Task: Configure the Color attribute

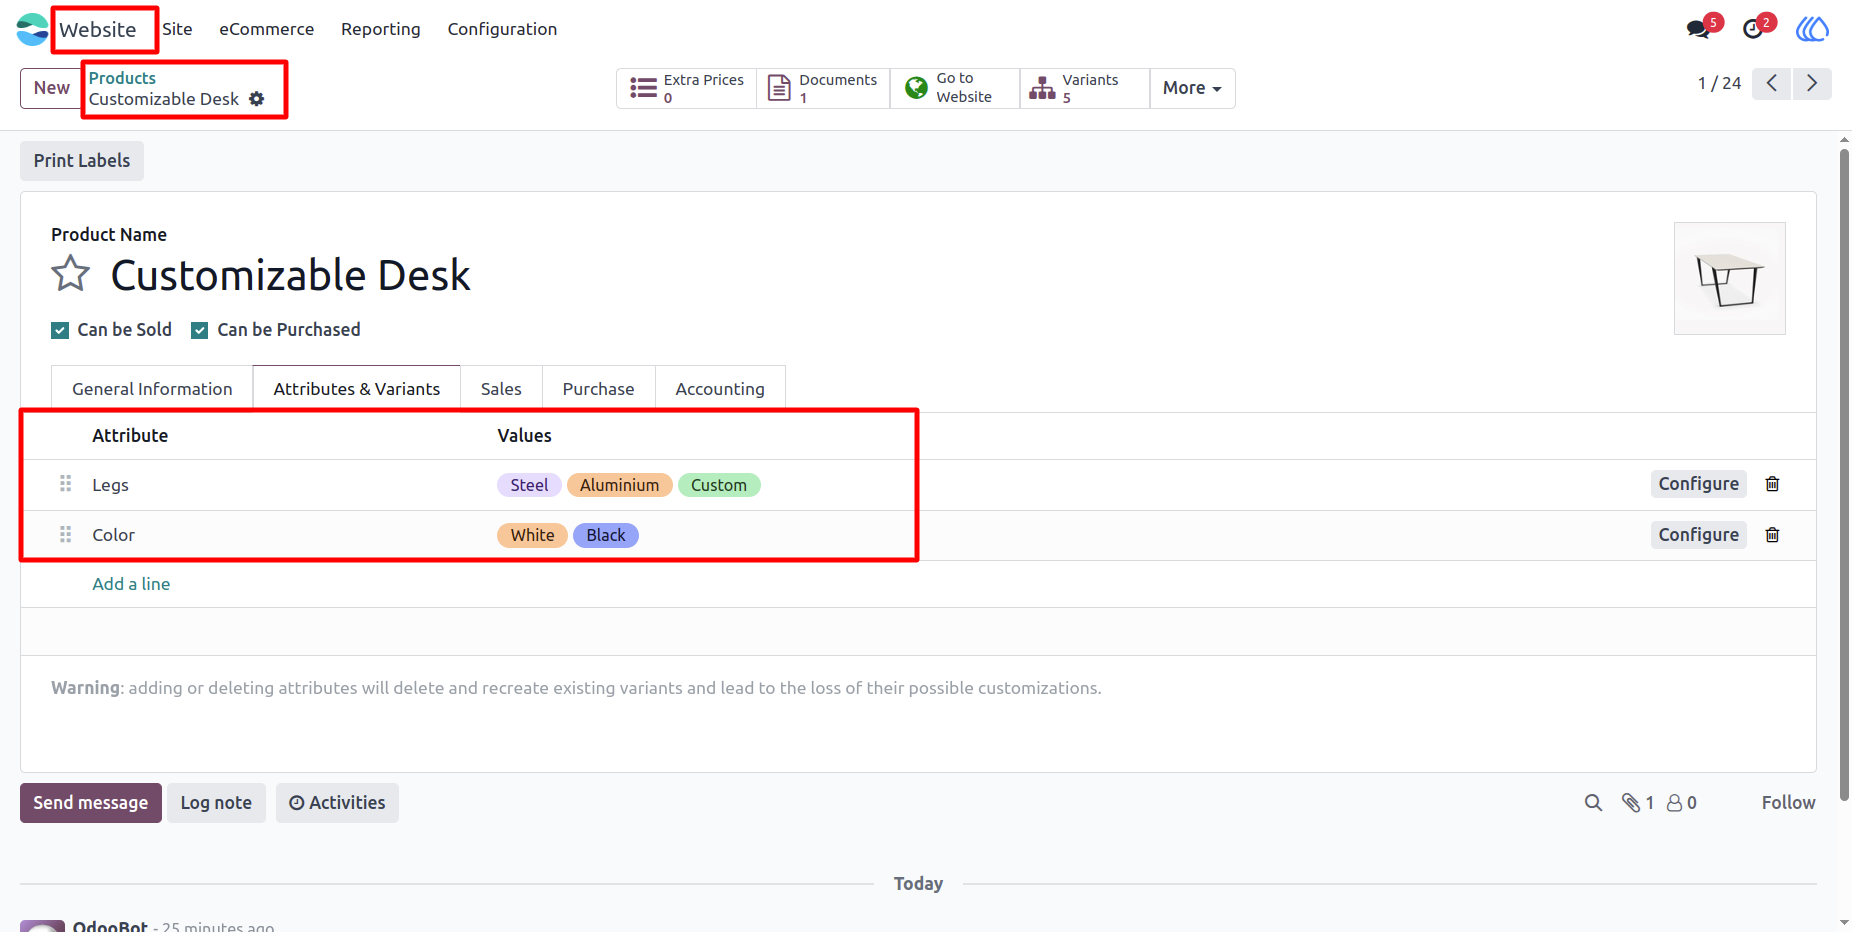Action: [1698, 535]
